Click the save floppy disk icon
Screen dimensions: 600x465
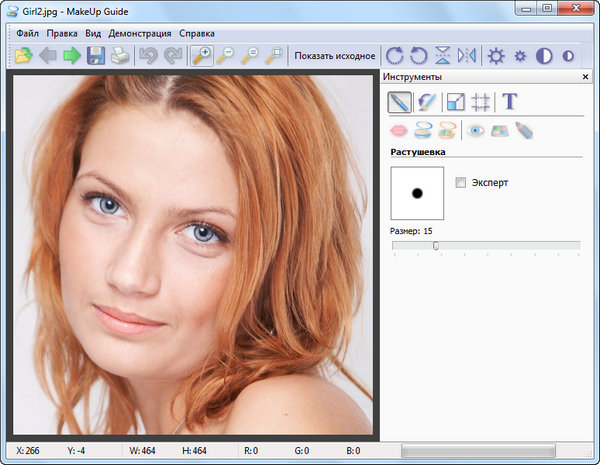[96, 56]
